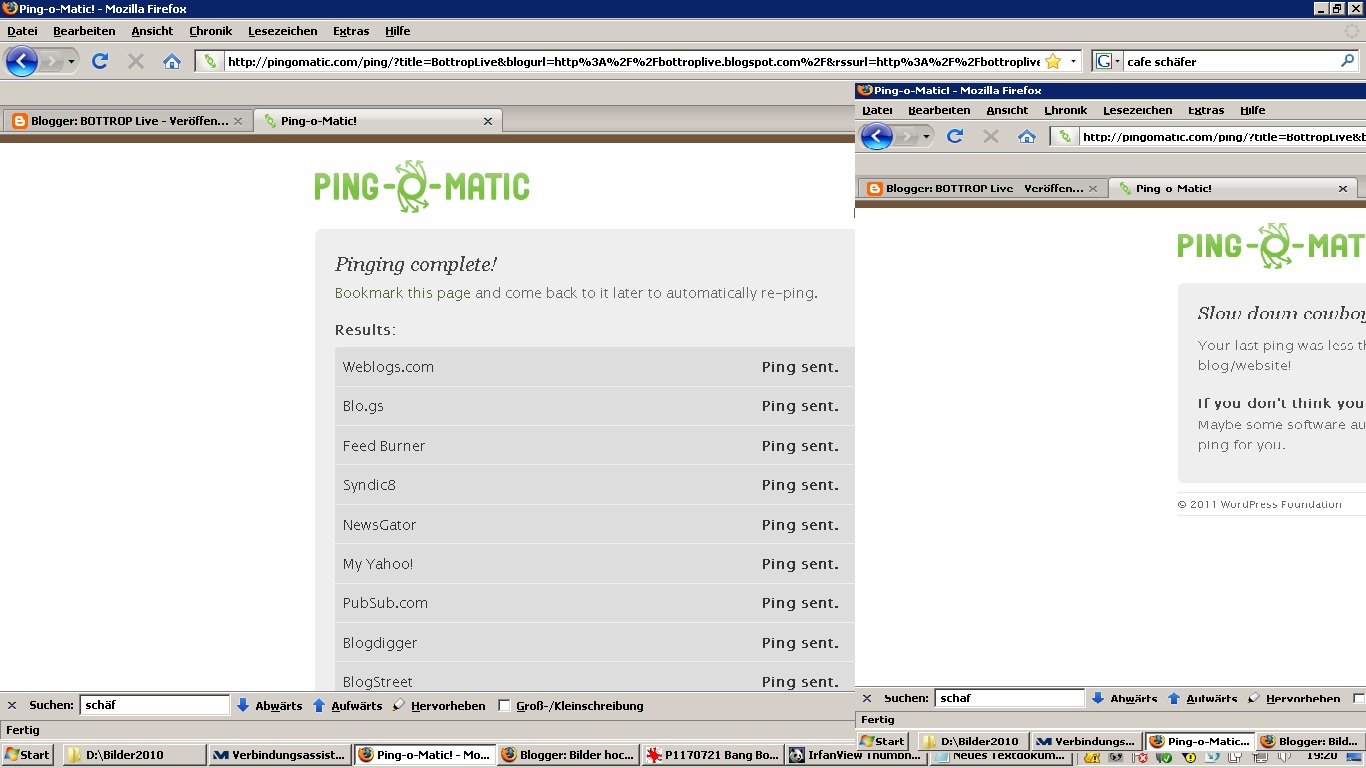This screenshot has height=768, width=1366.
Task: Reload the page in the right Firefox window
Action: pyautogui.click(x=955, y=136)
